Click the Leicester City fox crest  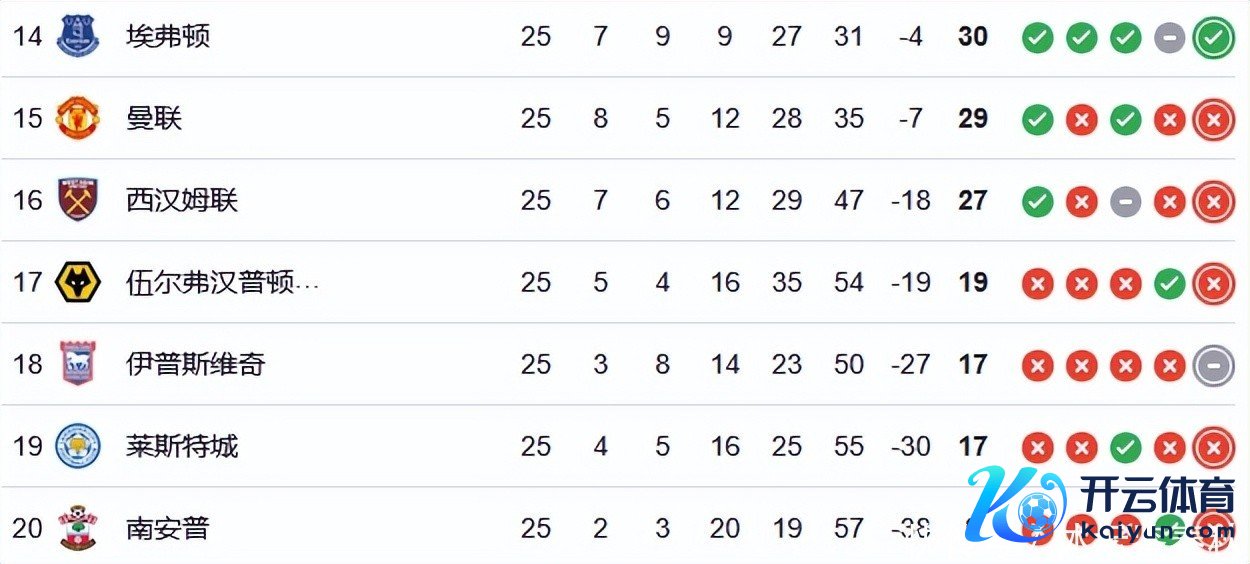77,446
